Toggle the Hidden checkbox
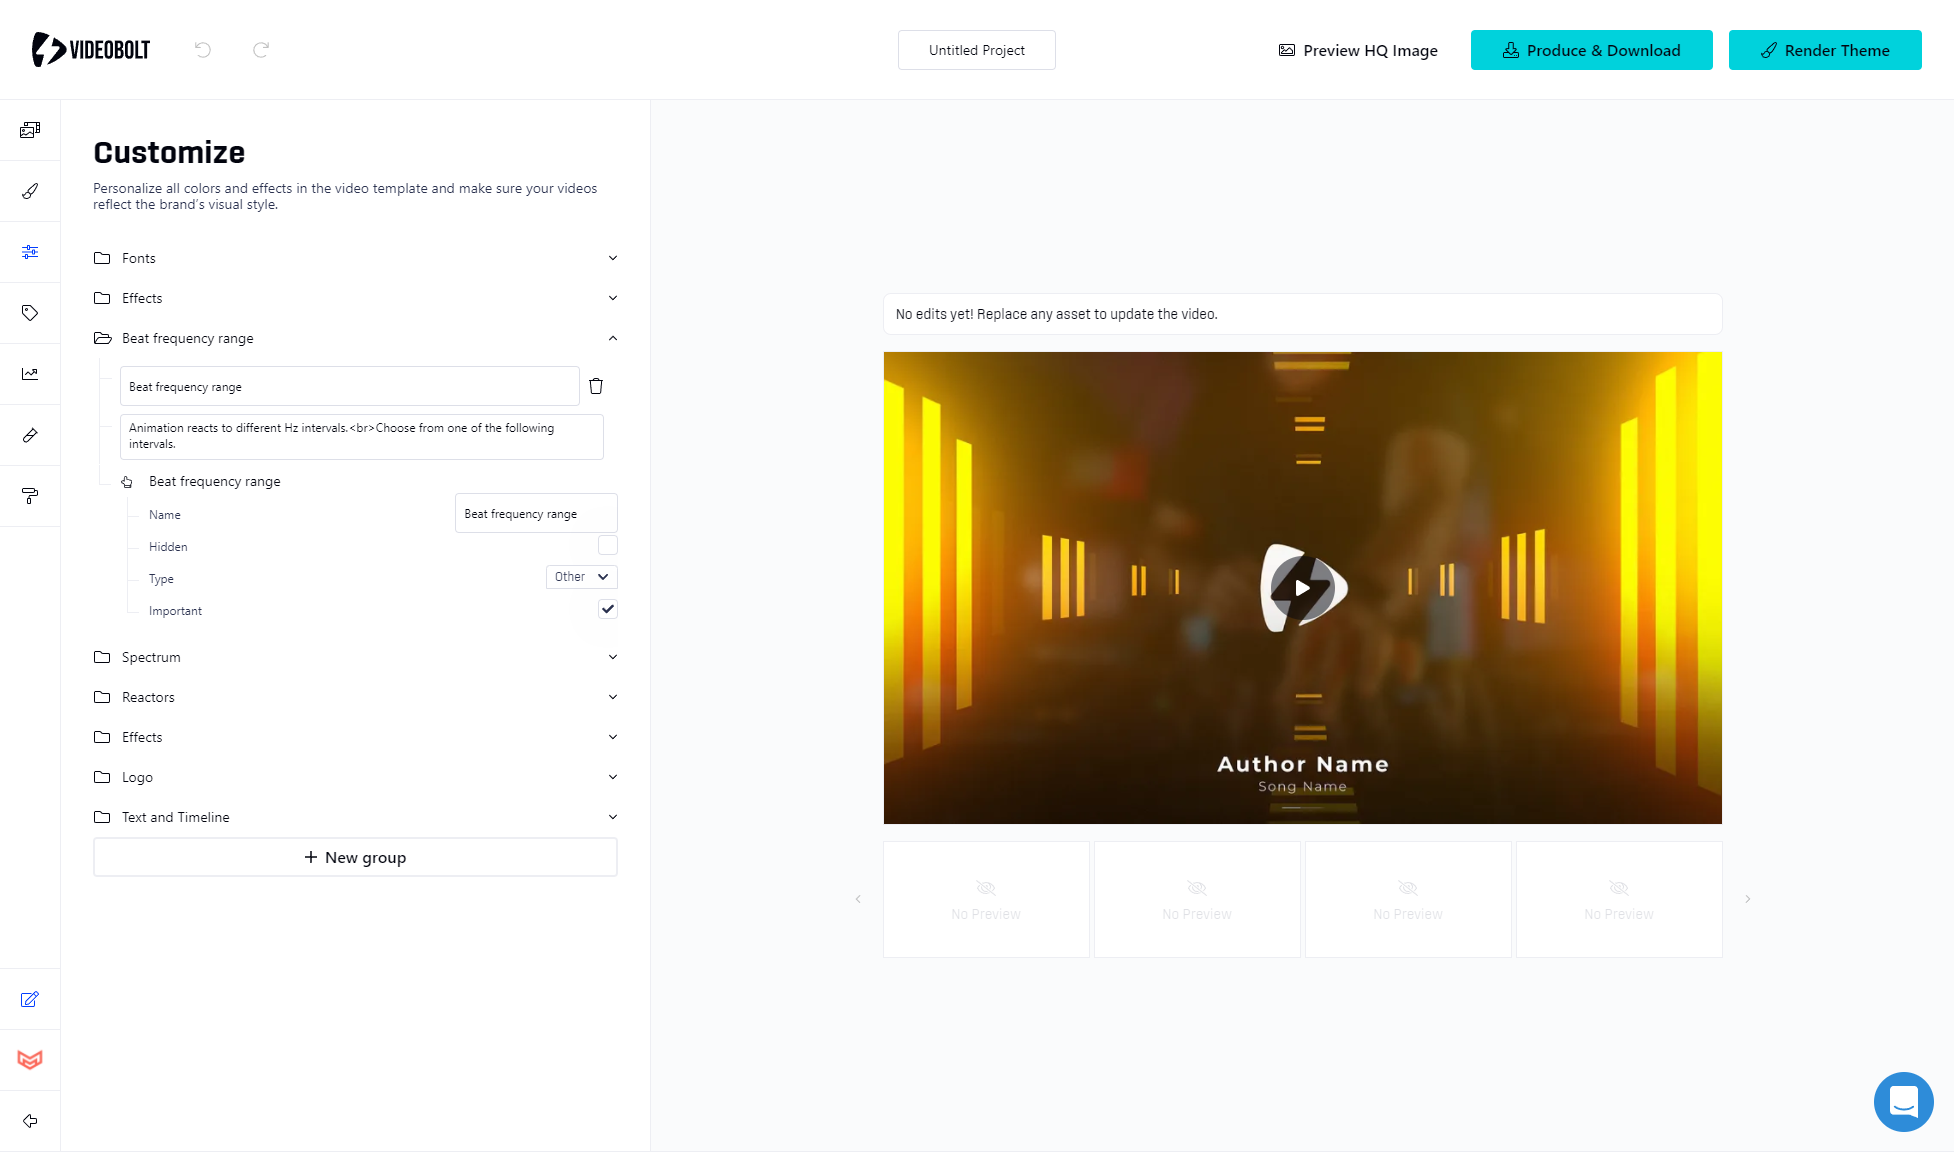The height and width of the screenshot is (1152, 1954). click(608, 545)
